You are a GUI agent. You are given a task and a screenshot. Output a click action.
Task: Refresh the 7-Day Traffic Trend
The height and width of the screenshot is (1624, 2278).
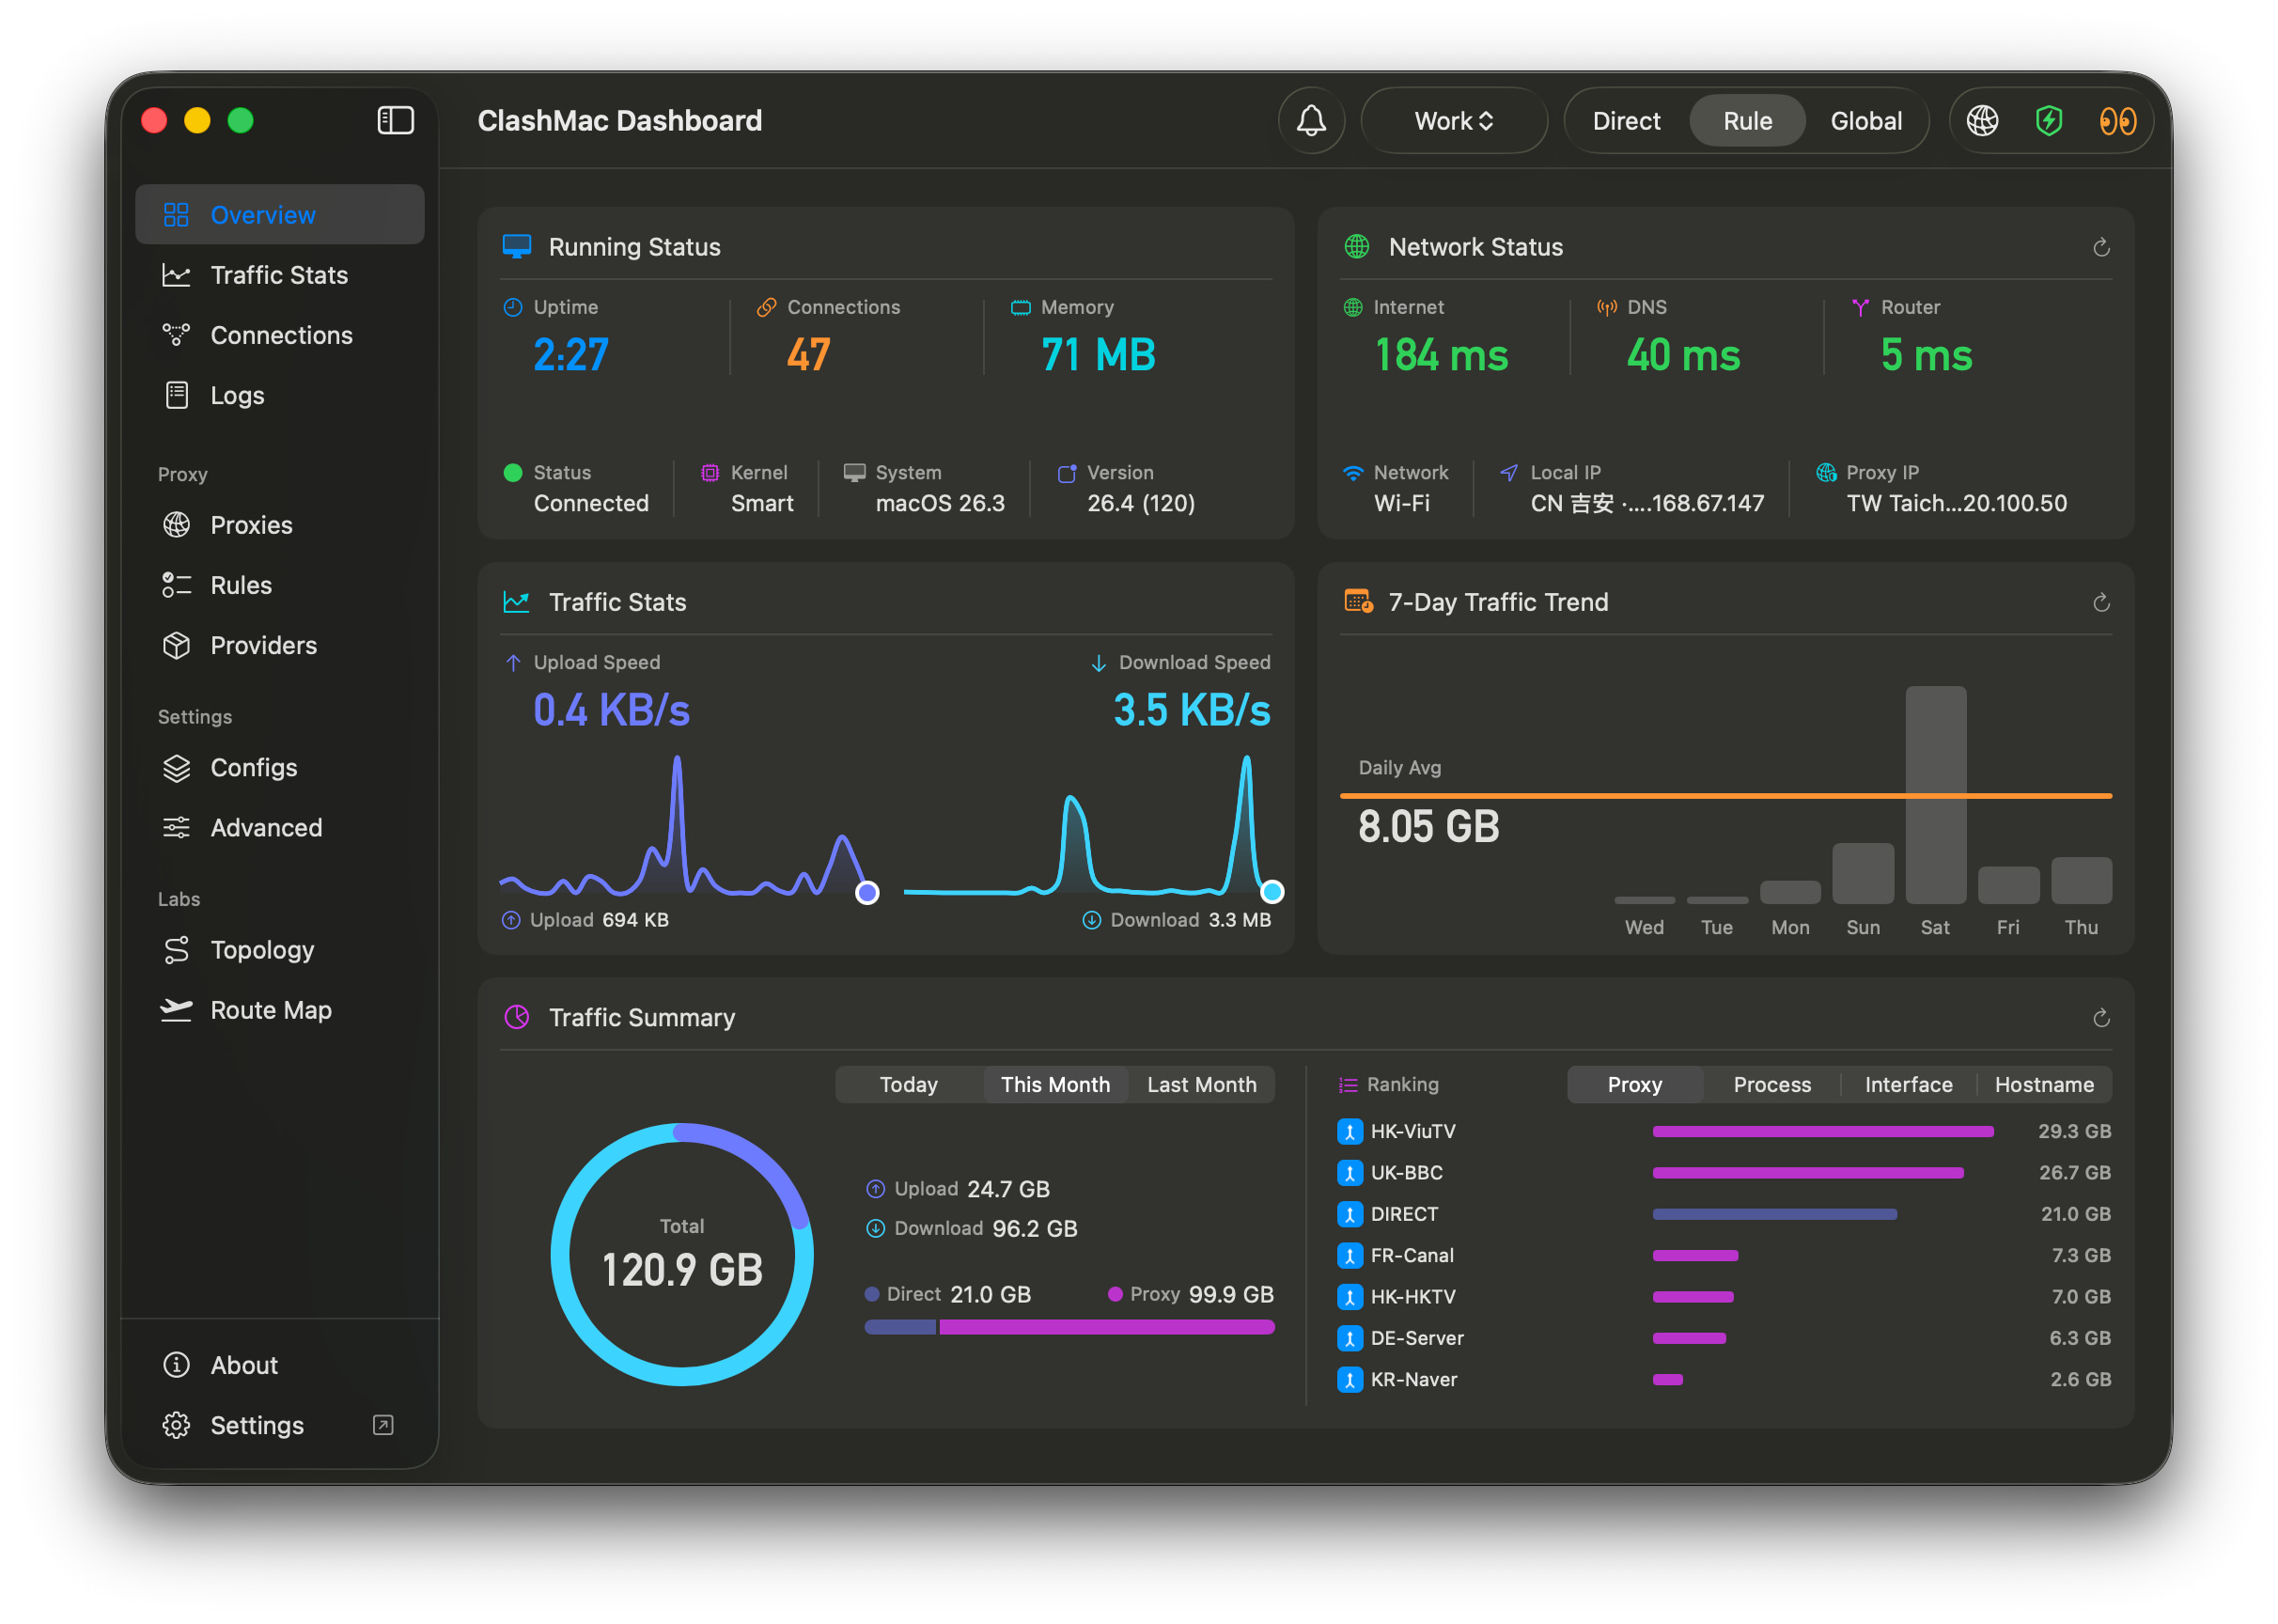coord(2101,602)
